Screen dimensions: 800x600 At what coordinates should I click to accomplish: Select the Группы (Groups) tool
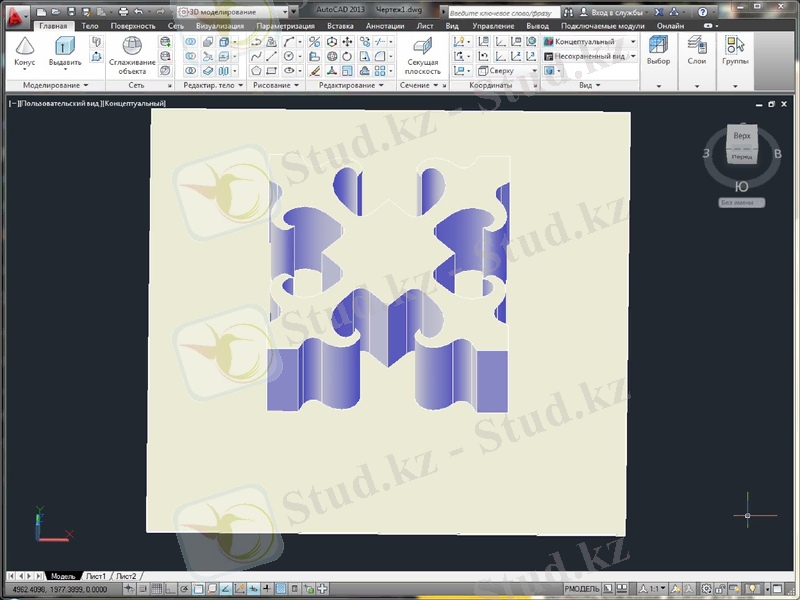click(x=734, y=50)
